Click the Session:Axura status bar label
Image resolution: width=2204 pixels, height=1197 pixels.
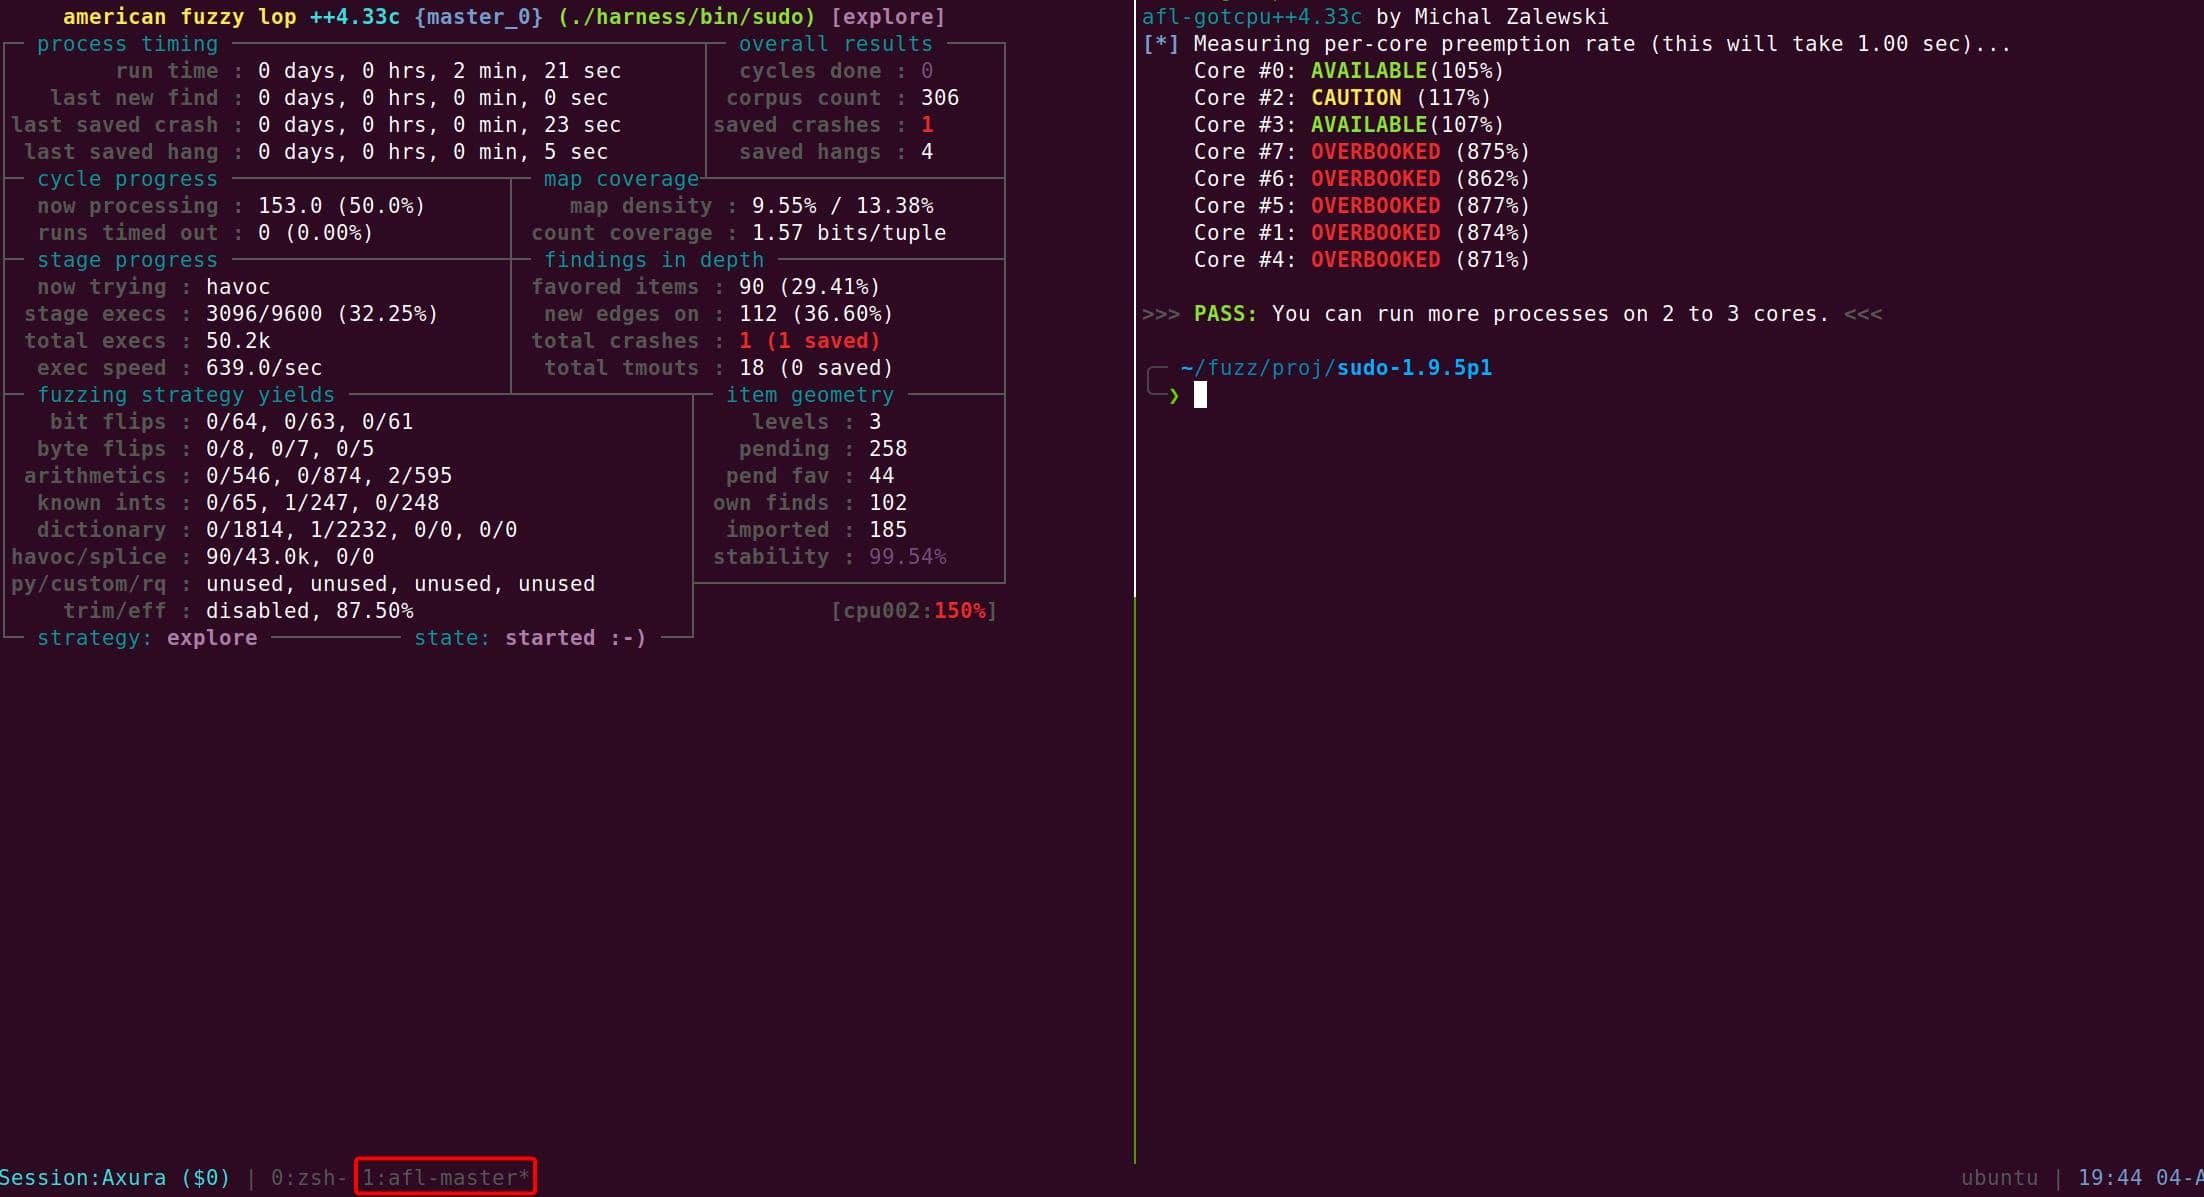click(x=115, y=1177)
